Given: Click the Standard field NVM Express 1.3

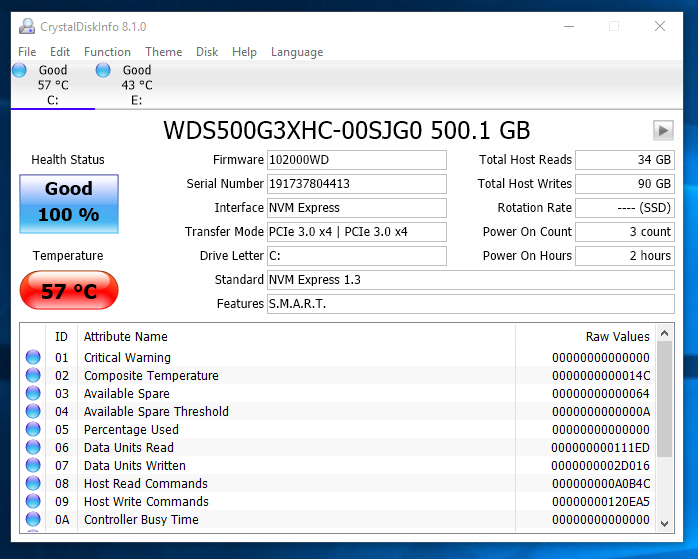Looking at the screenshot, I should tap(471, 280).
